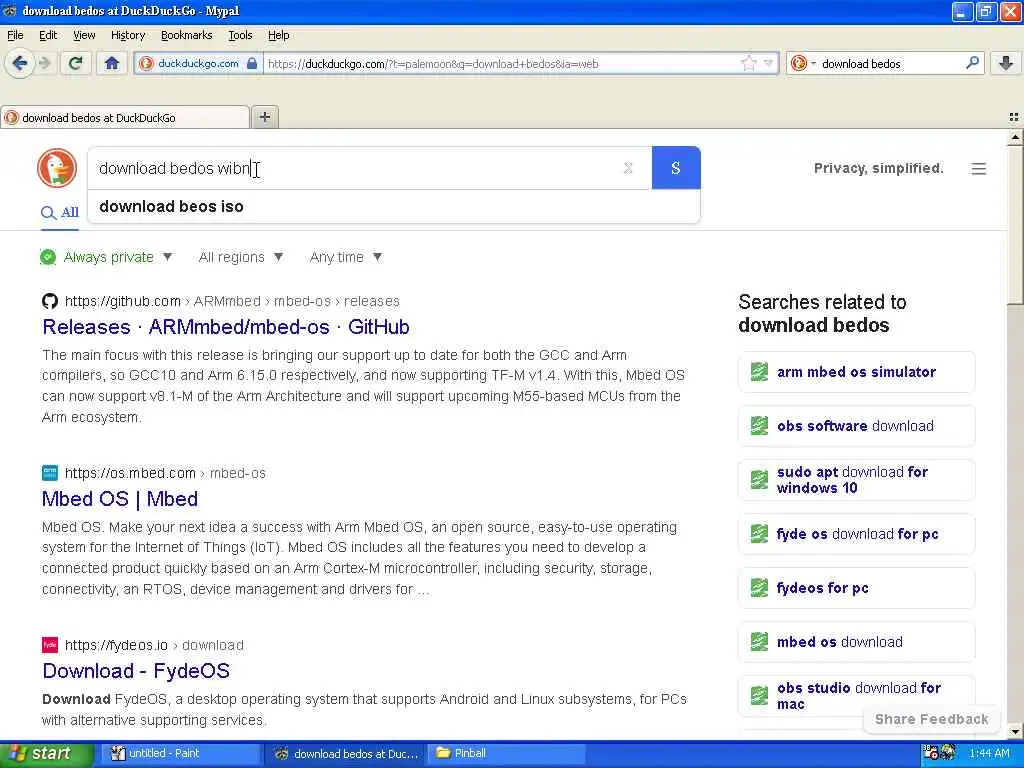Clear the search box with the X
Screen dimensions: 1024x768
click(628, 168)
